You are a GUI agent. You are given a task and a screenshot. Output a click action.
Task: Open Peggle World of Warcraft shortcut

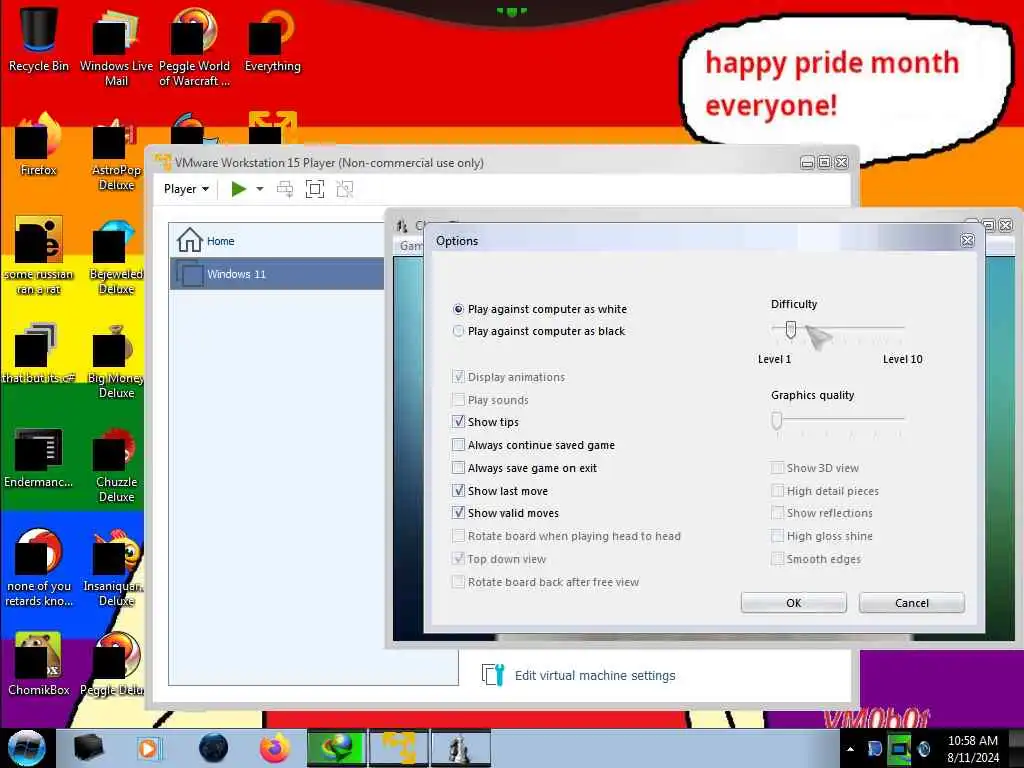click(194, 46)
